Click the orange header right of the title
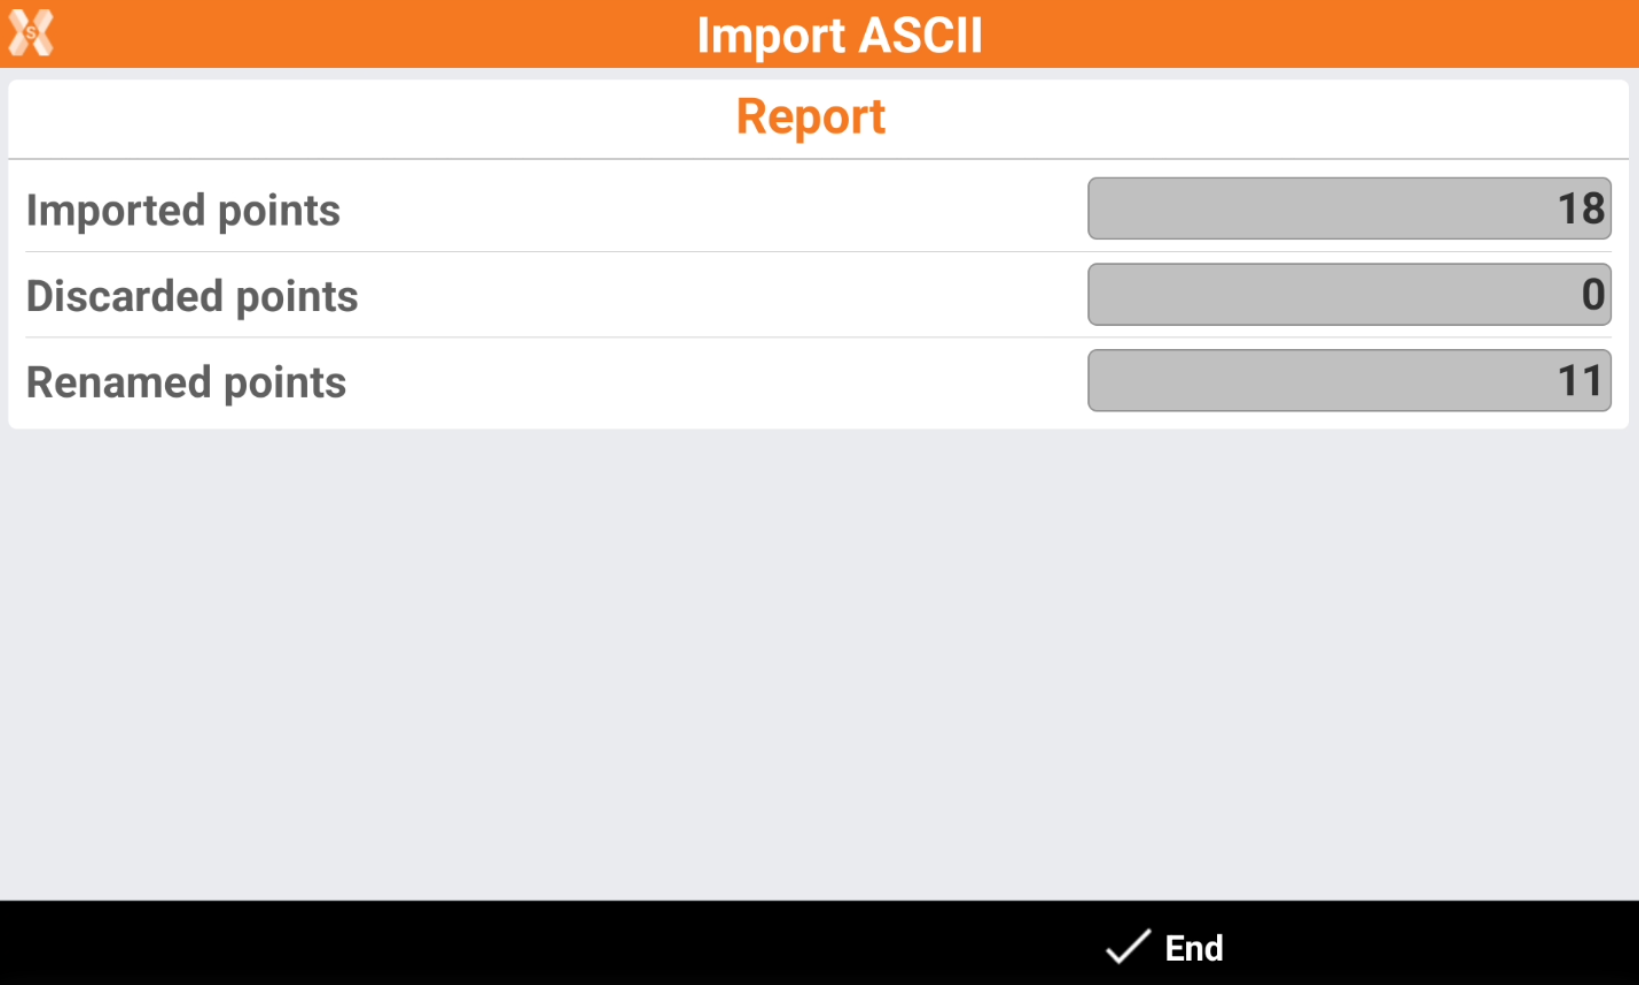1639x985 pixels. click(x=1300, y=34)
